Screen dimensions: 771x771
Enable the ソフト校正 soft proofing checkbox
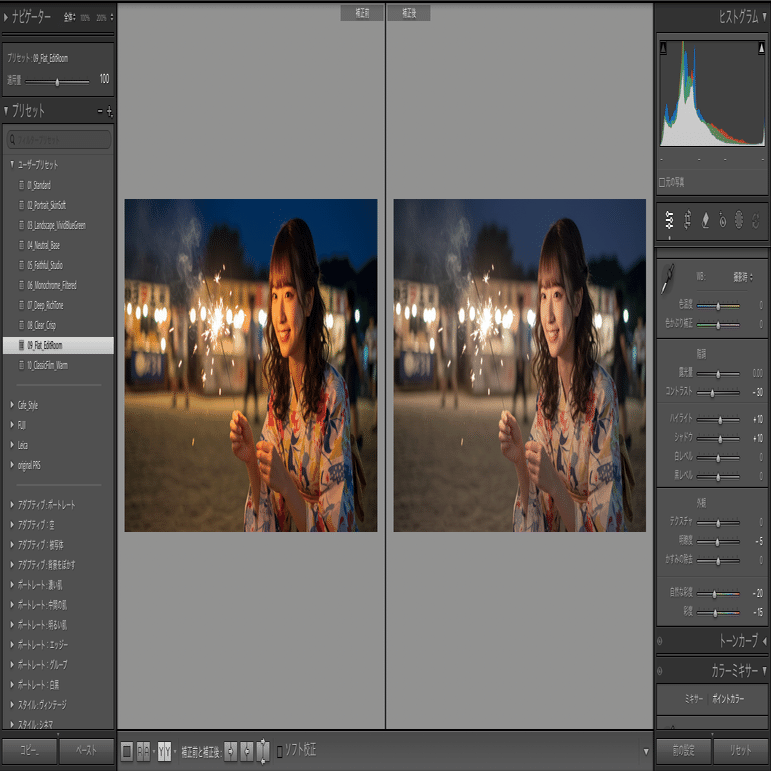[279, 751]
